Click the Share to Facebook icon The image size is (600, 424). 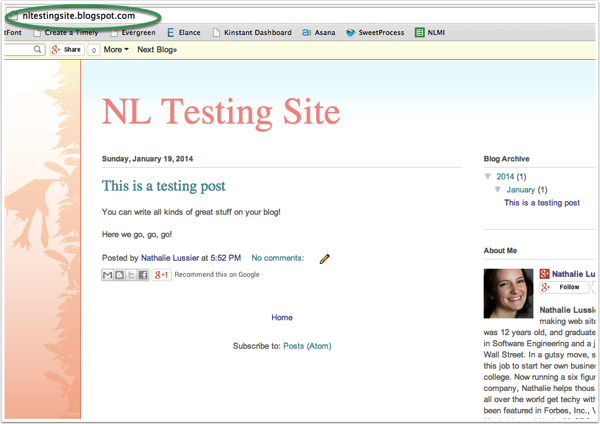[143, 274]
